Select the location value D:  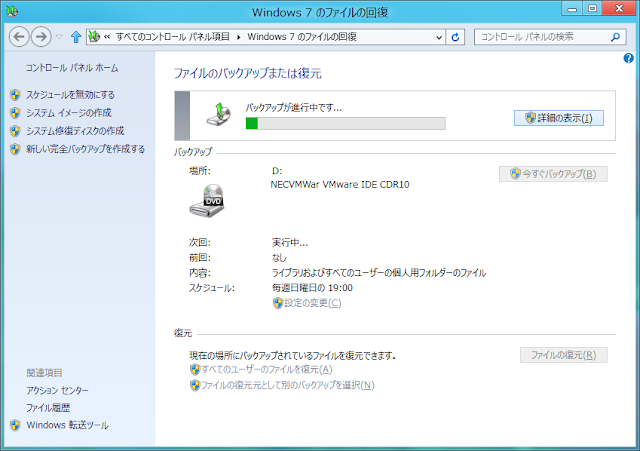[277, 171]
